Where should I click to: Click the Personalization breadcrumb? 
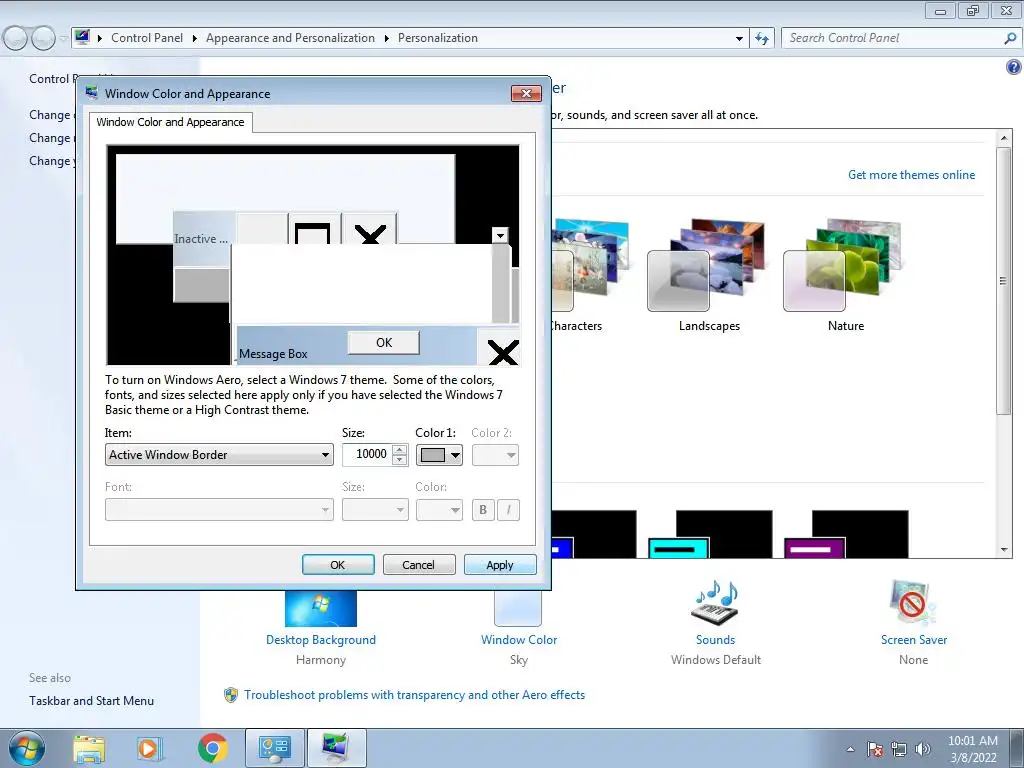[x=438, y=38]
